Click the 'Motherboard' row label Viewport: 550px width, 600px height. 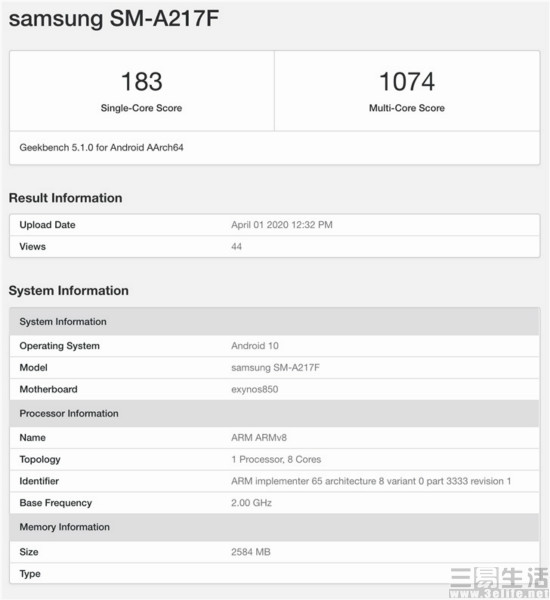[48, 389]
